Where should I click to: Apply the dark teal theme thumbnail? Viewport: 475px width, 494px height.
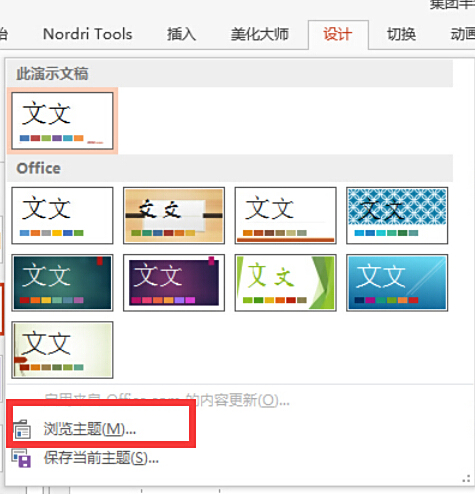click(x=62, y=283)
